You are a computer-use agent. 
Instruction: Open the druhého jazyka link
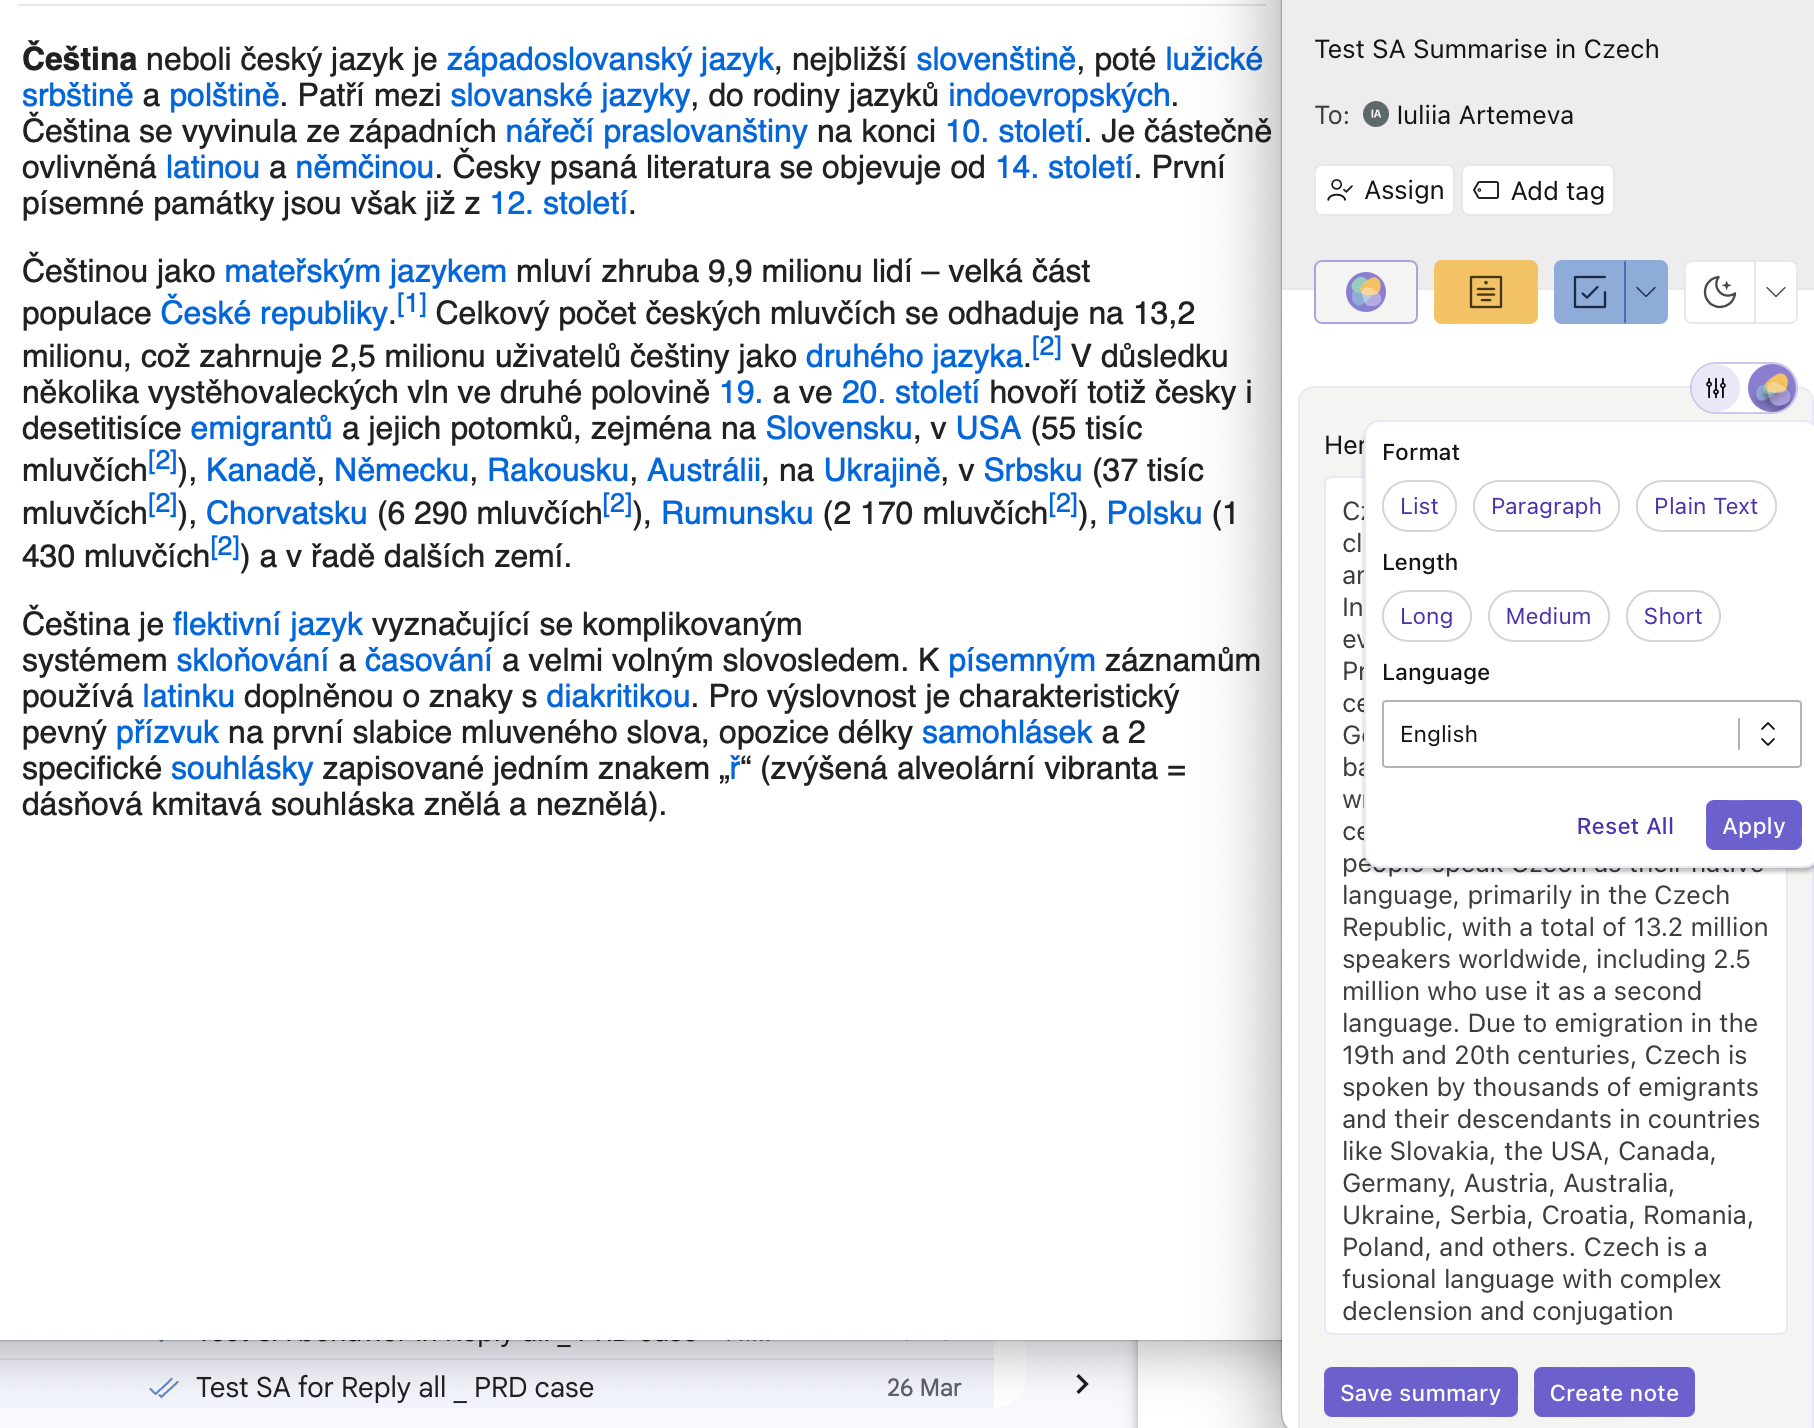pos(914,356)
